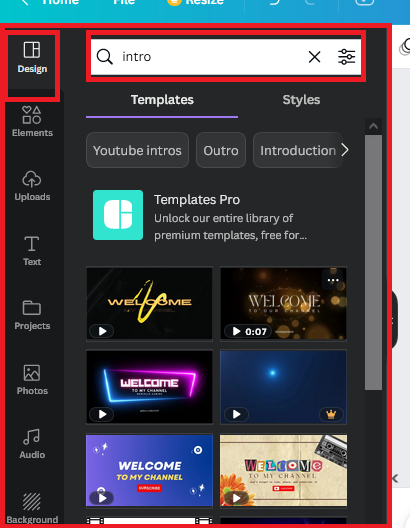Open the Uploads panel
Image resolution: width=410 pixels, height=528 pixels.
(32, 186)
